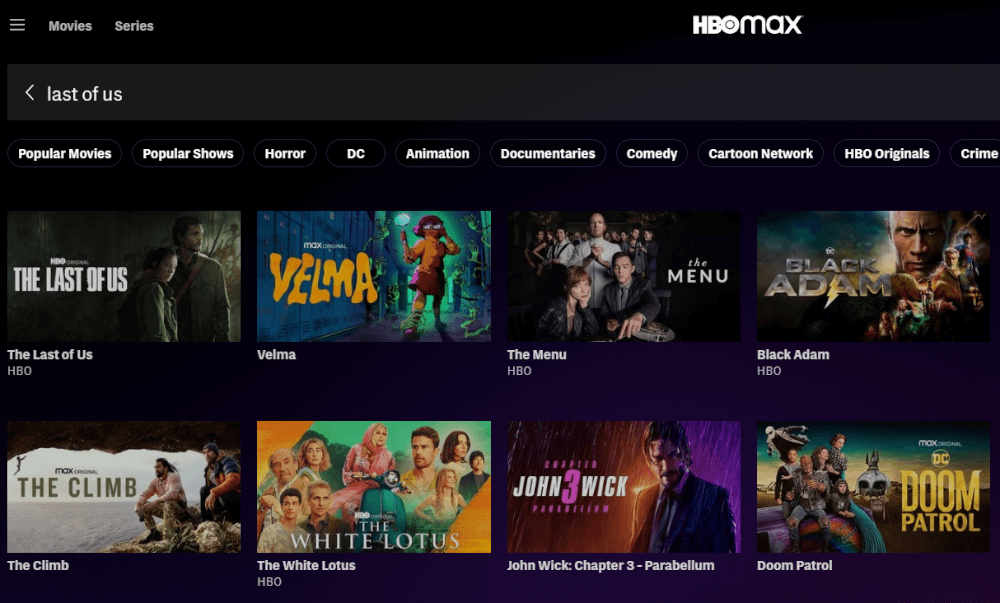Select the Animation filter chip

[x=438, y=154]
